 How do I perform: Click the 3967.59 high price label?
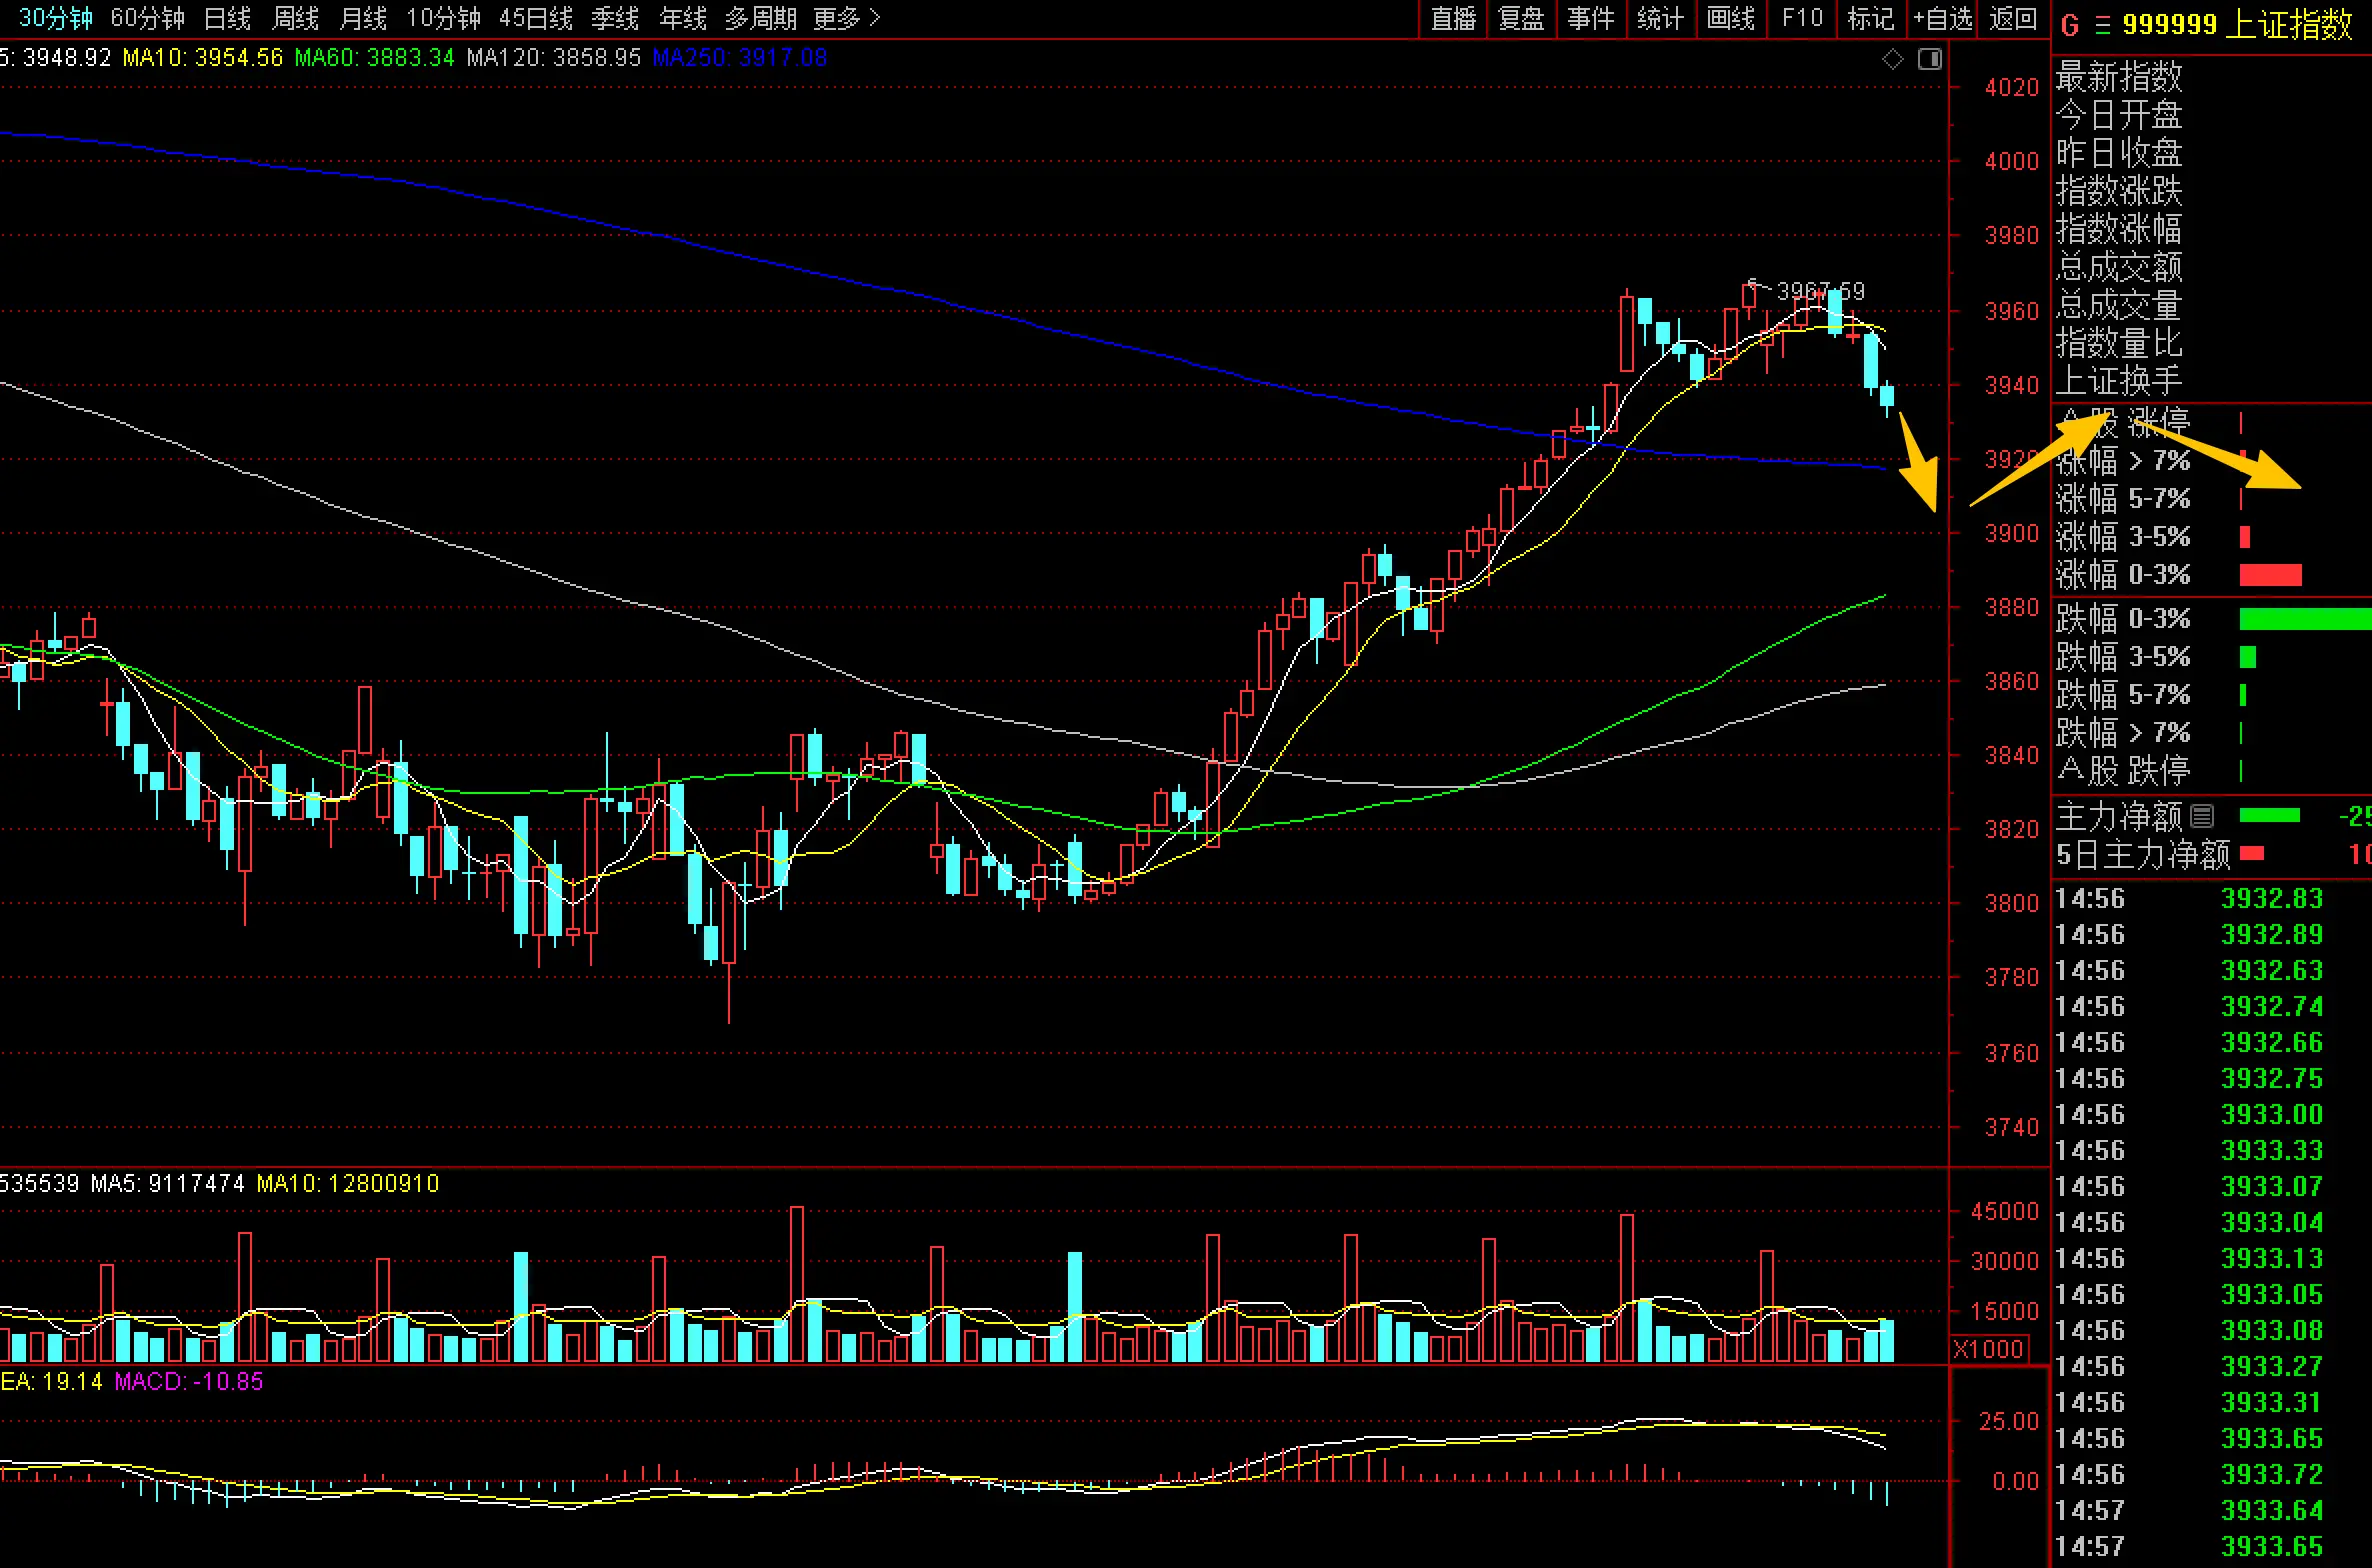point(1821,291)
